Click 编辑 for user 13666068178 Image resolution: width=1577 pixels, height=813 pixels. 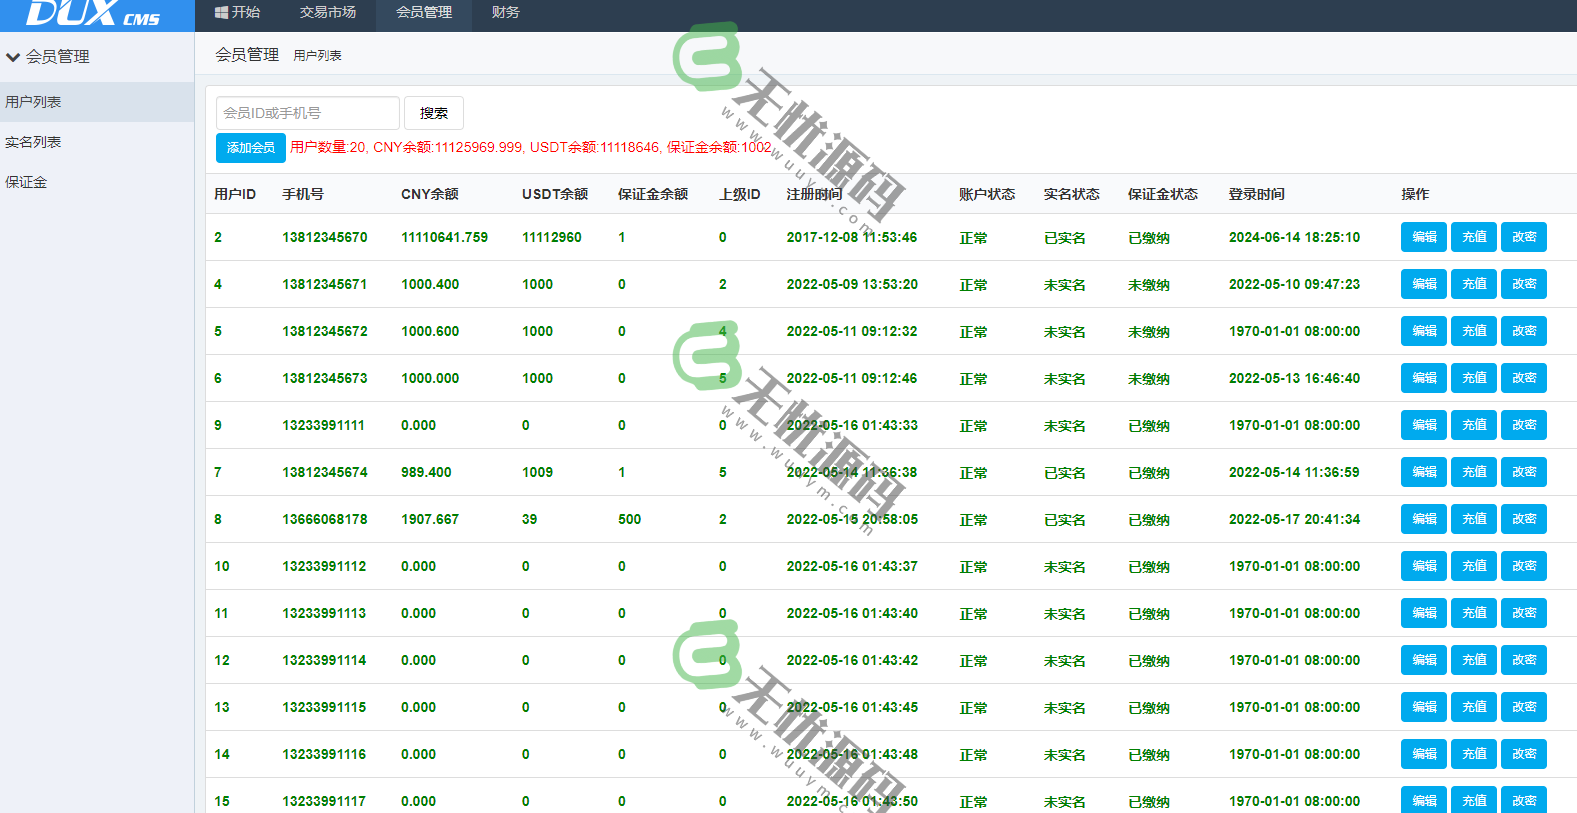tap(1424, 519)
